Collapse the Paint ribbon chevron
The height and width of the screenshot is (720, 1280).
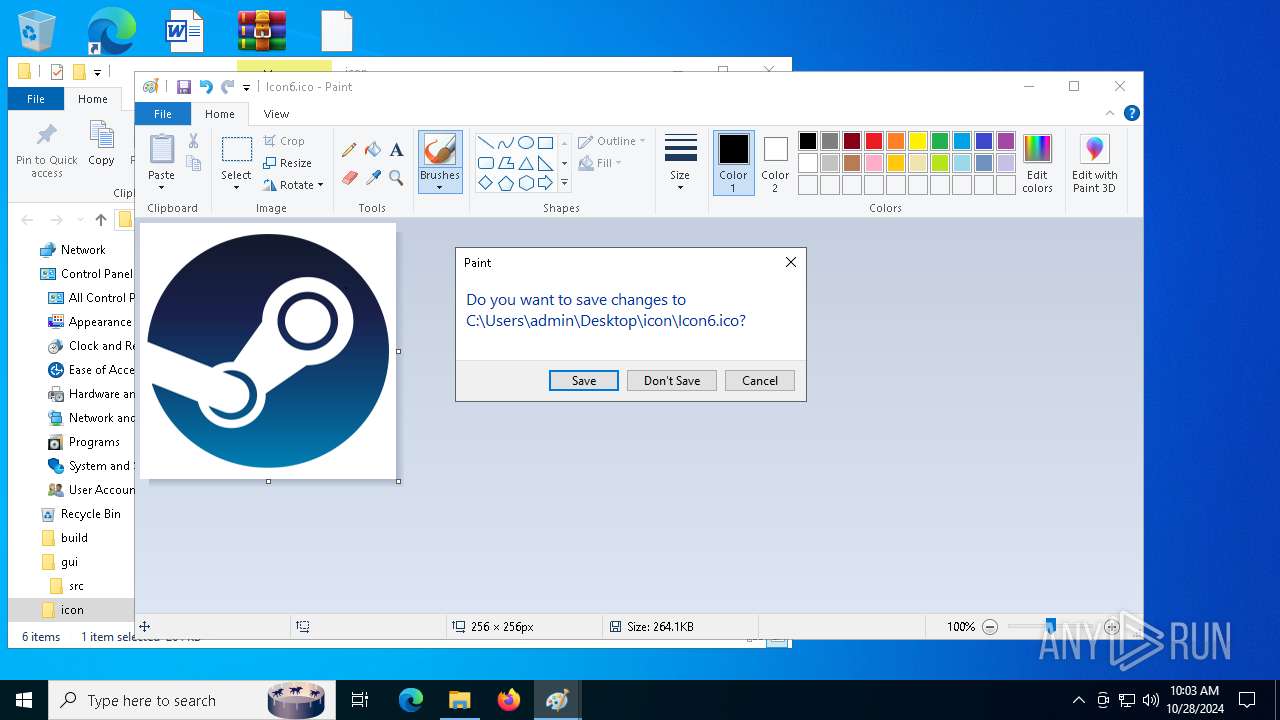[x=1109, y=113]
